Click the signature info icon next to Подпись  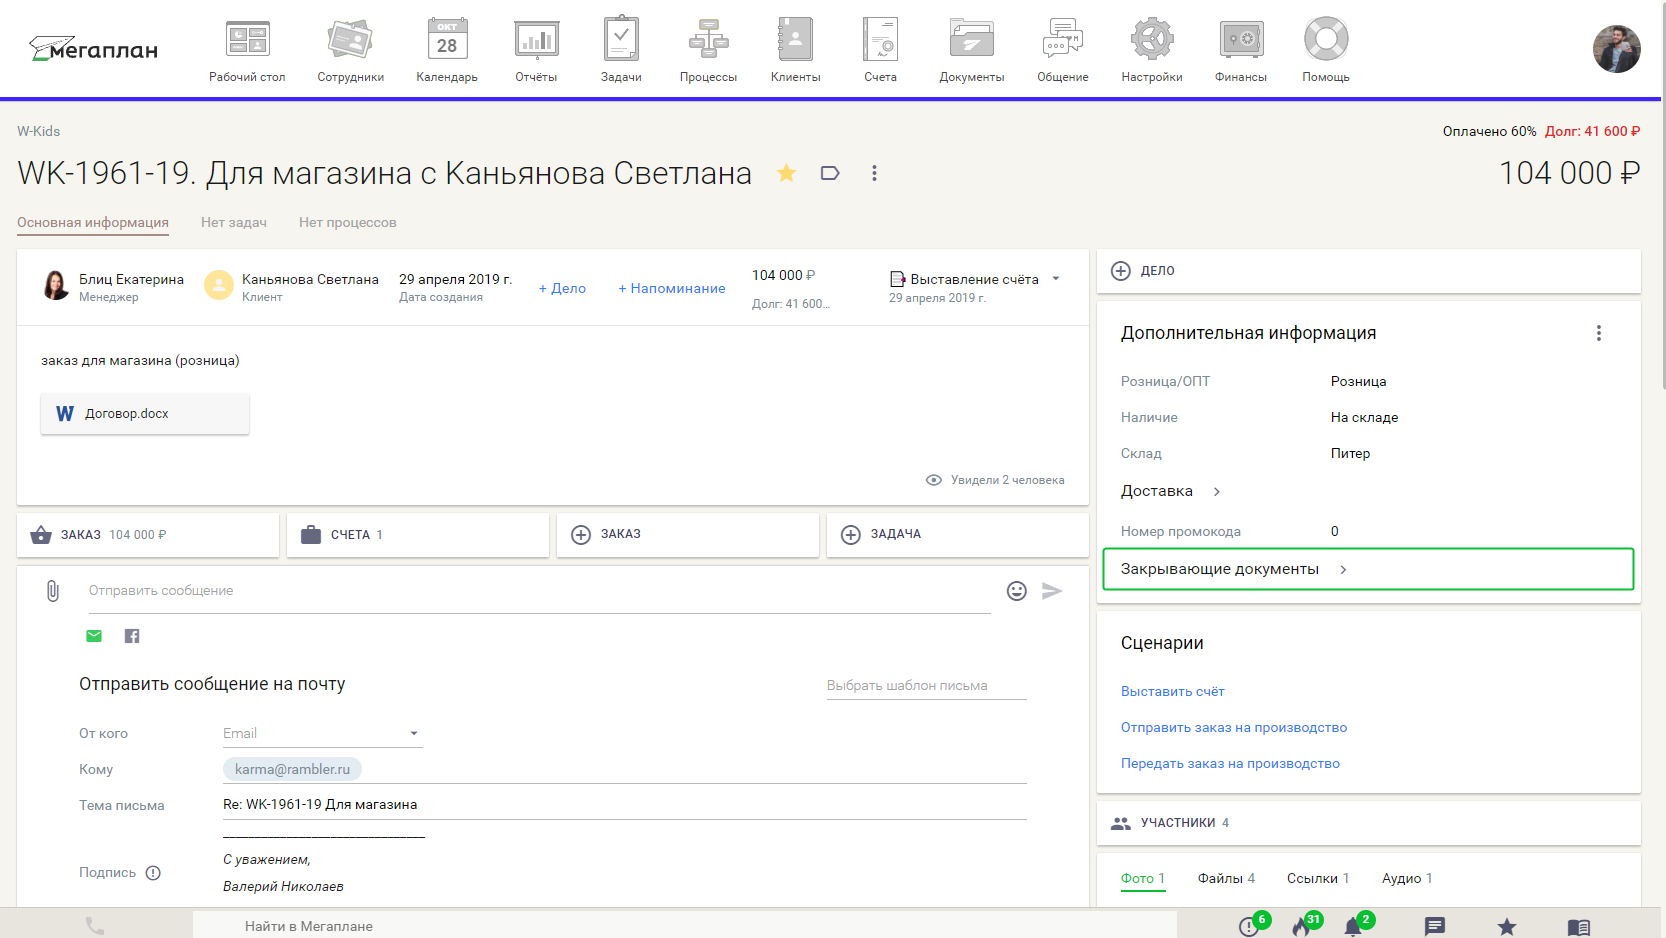153,873
